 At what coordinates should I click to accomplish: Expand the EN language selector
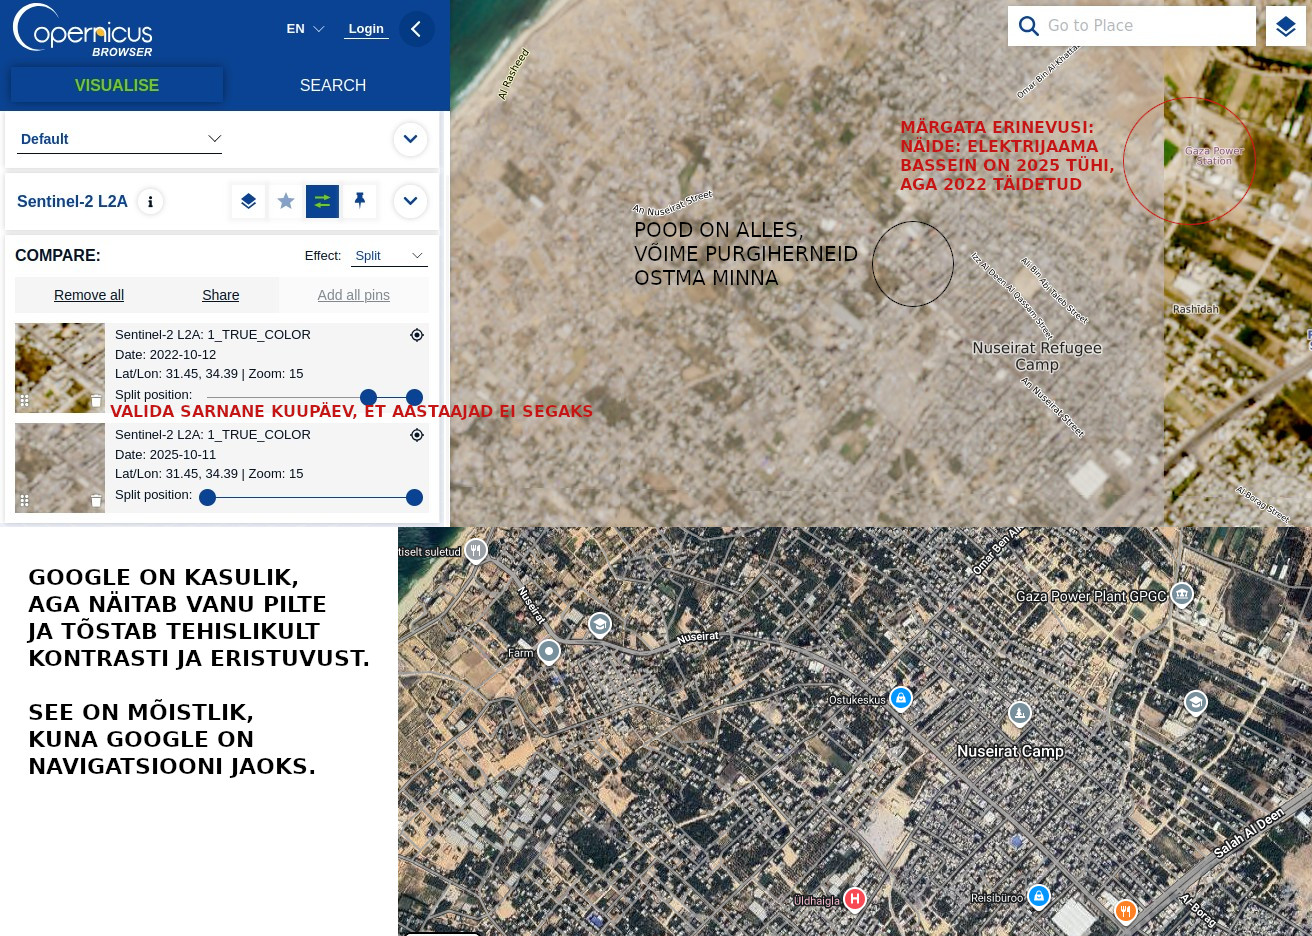305,29
